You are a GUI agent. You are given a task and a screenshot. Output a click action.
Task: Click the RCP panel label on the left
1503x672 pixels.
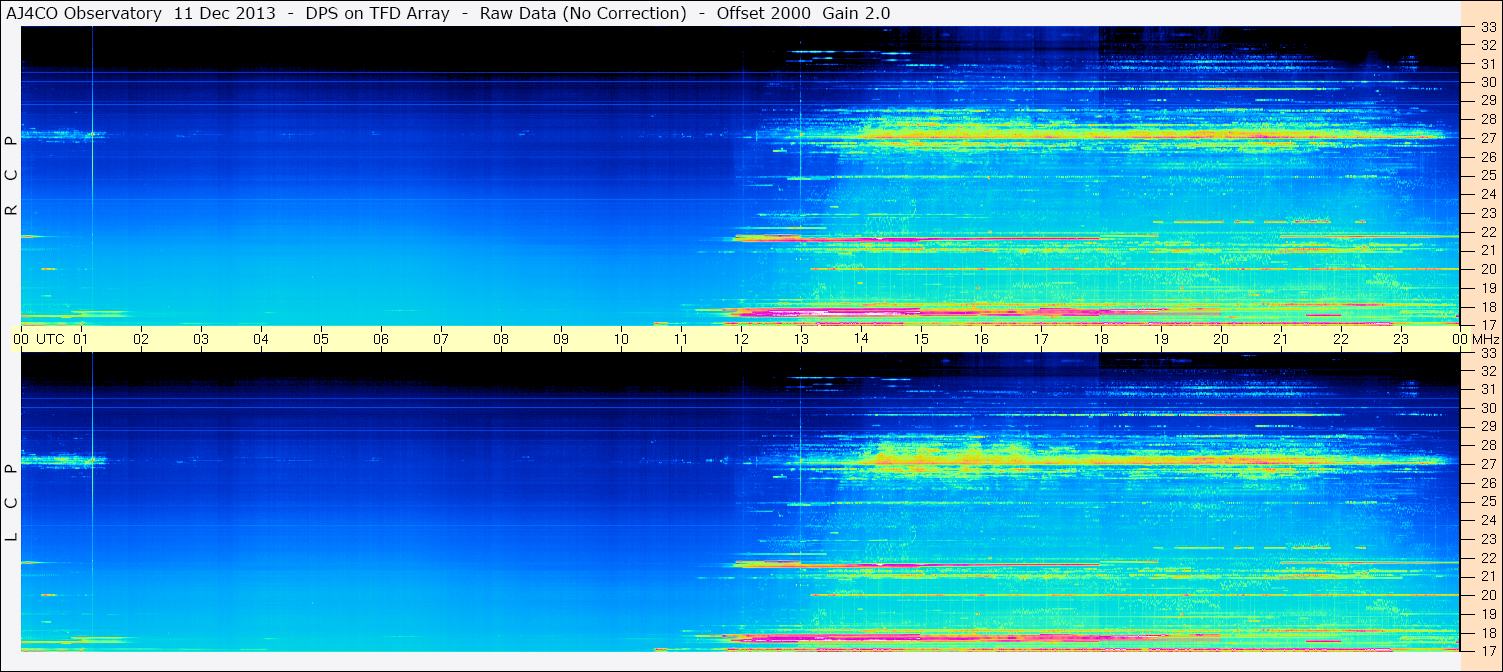tap(12, 175)
